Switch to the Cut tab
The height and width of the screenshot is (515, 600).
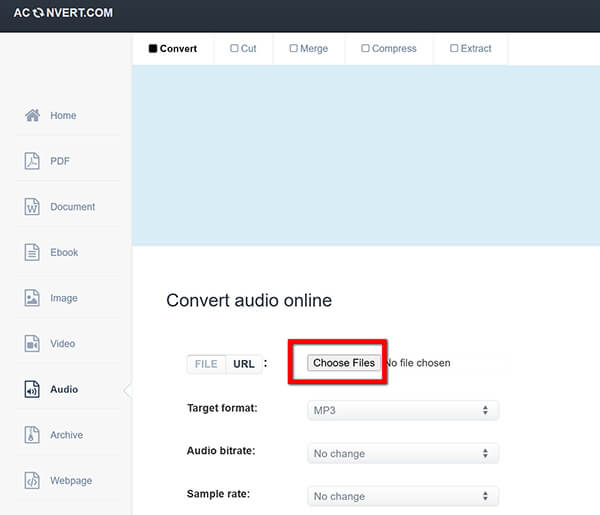pos(243,49)
